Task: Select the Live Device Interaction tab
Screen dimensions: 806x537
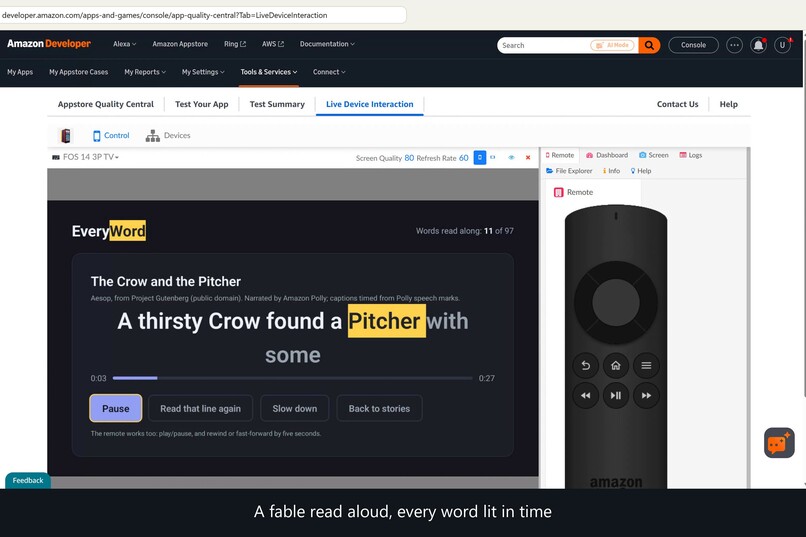Action: (370, 104)
